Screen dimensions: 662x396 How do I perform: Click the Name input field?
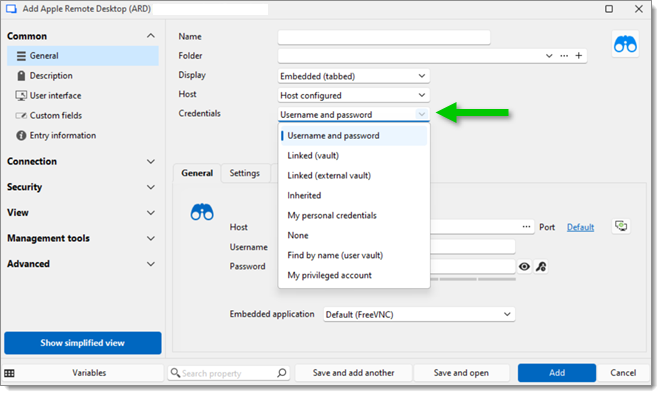[384, 37]
